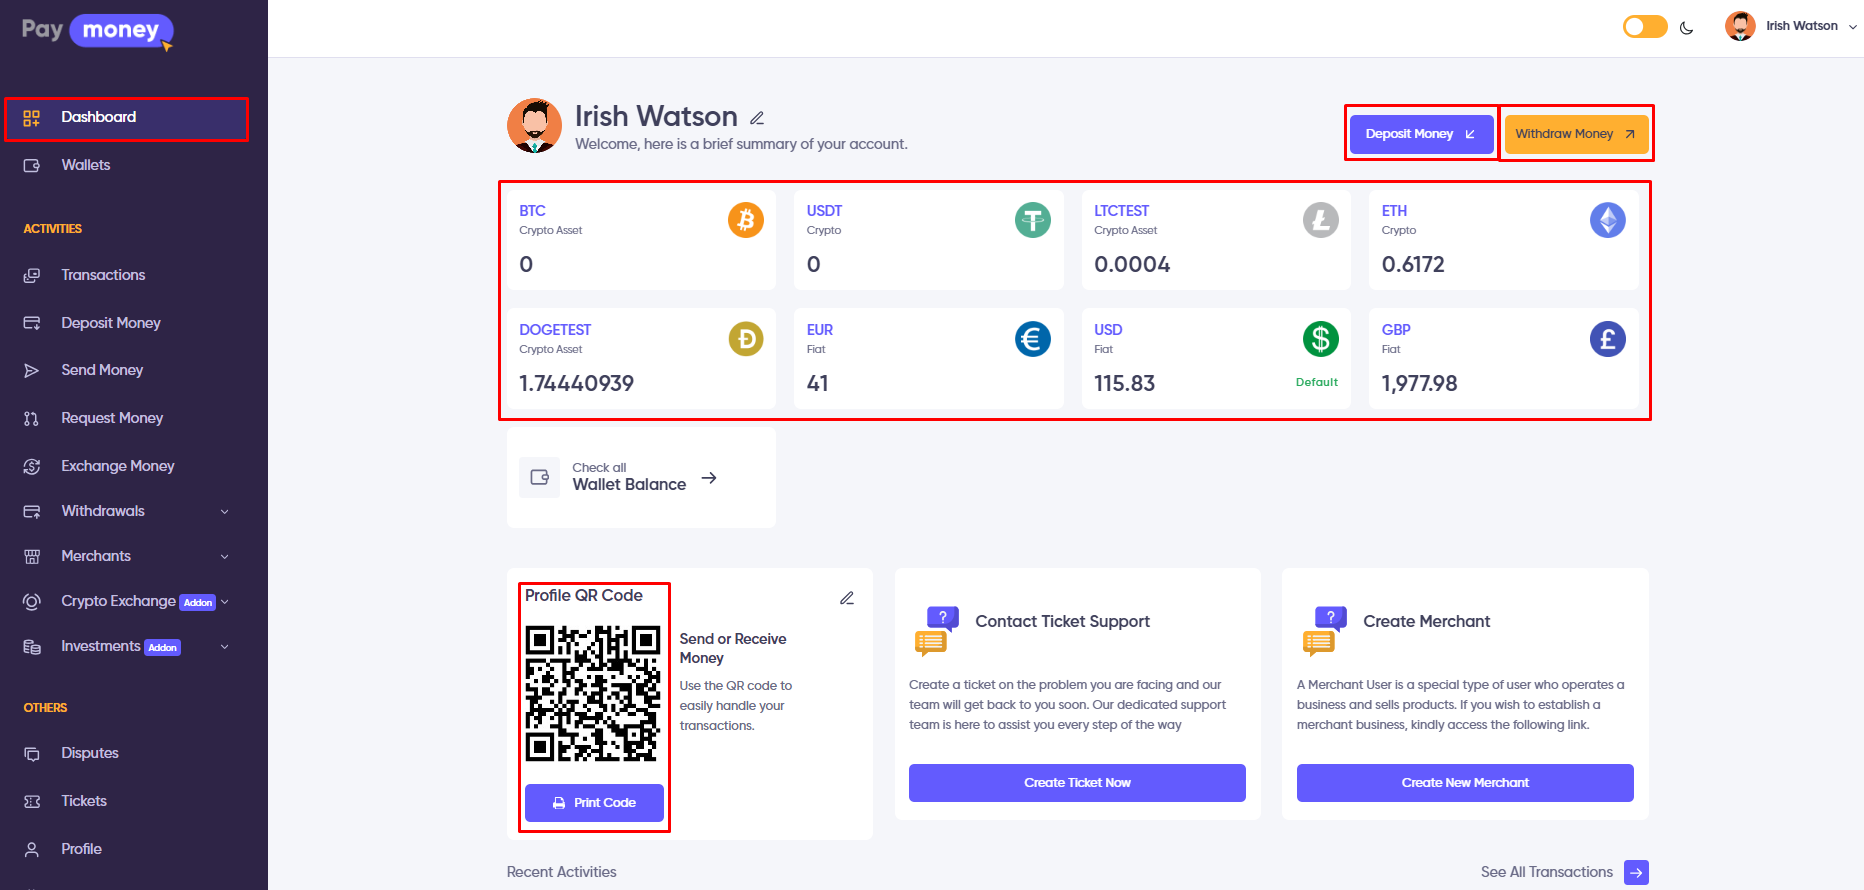The width and height of the screenshot is (1864, 890).
Task: Click the Ethereum coin icon
Action: click(1607, 220)
